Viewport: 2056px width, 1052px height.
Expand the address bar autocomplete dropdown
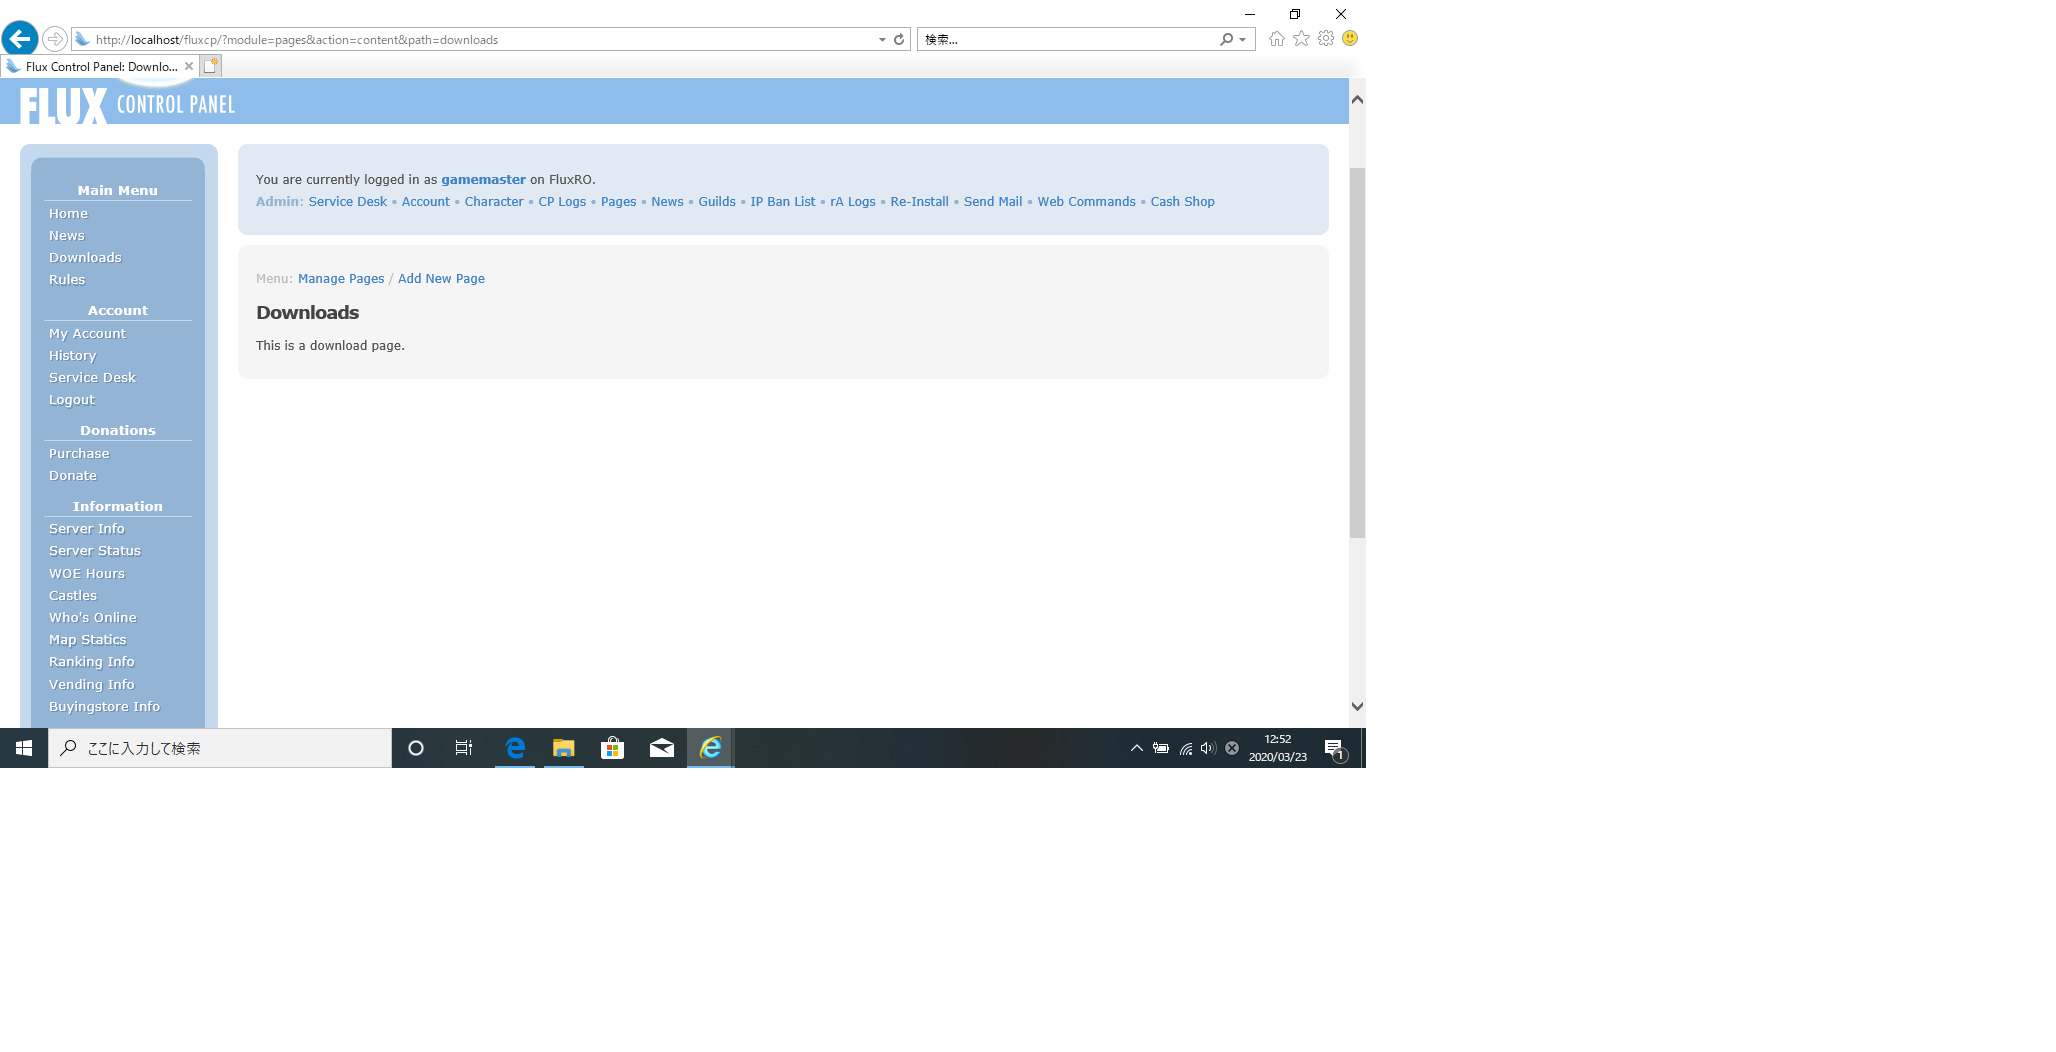(x=882, y=40)
